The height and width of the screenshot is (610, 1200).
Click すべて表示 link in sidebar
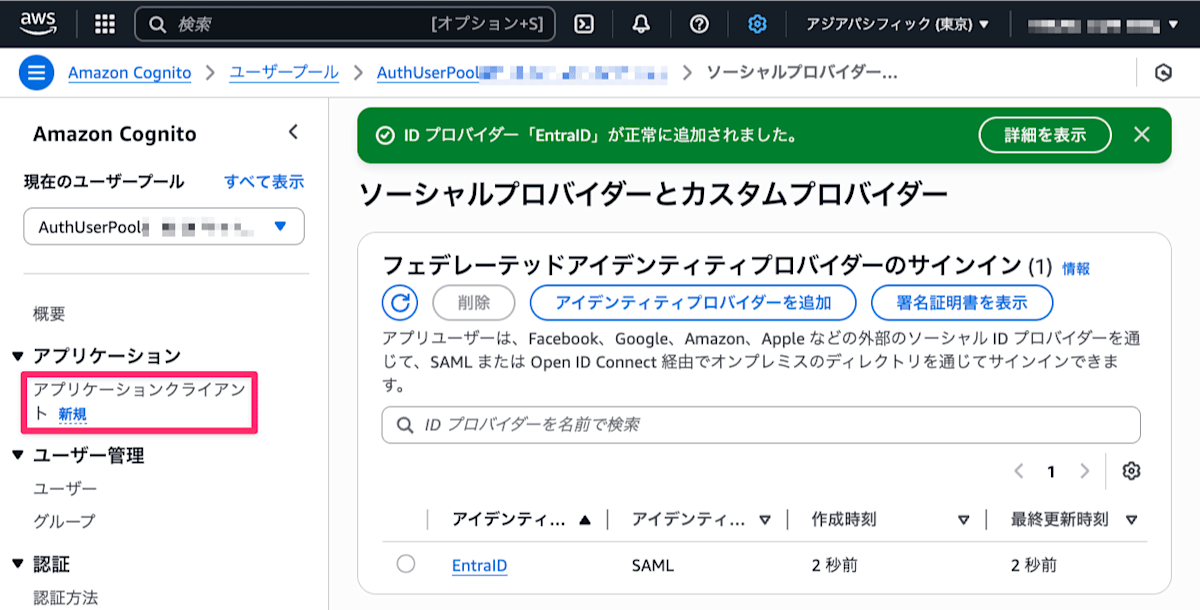(x=264, y=182)
